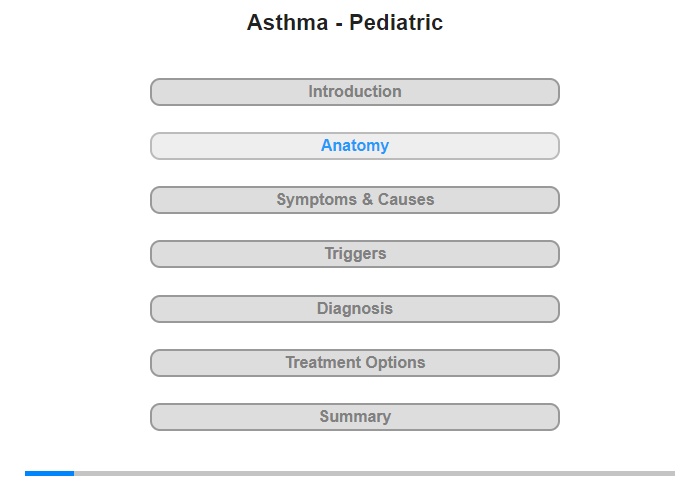Image resolution: width=700 pixels, height=480 pixels.
Task: Go to Symptoms & Causes
Action: coord(355,200)
